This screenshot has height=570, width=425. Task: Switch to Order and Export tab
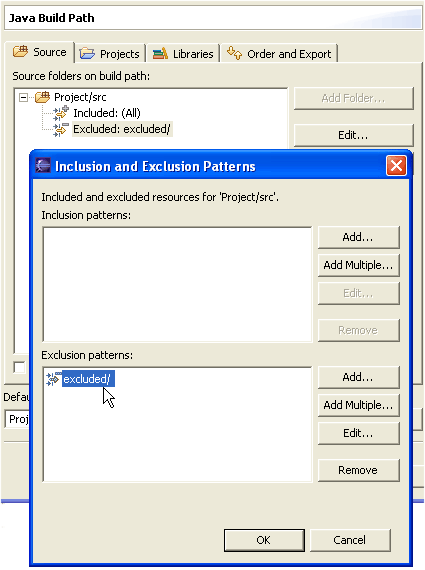(x=279, y=54)
